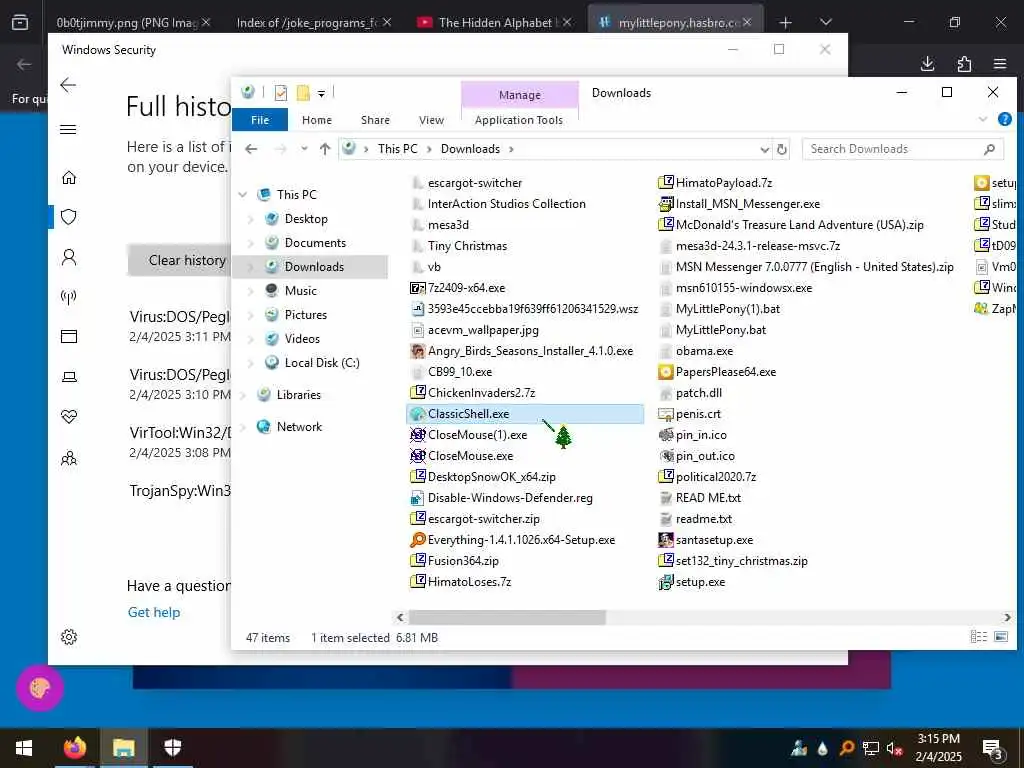The image size is (1024, 768).
Task: Select Disable-Windows-Defender.reg file
Action: click(x=502, y=498)
